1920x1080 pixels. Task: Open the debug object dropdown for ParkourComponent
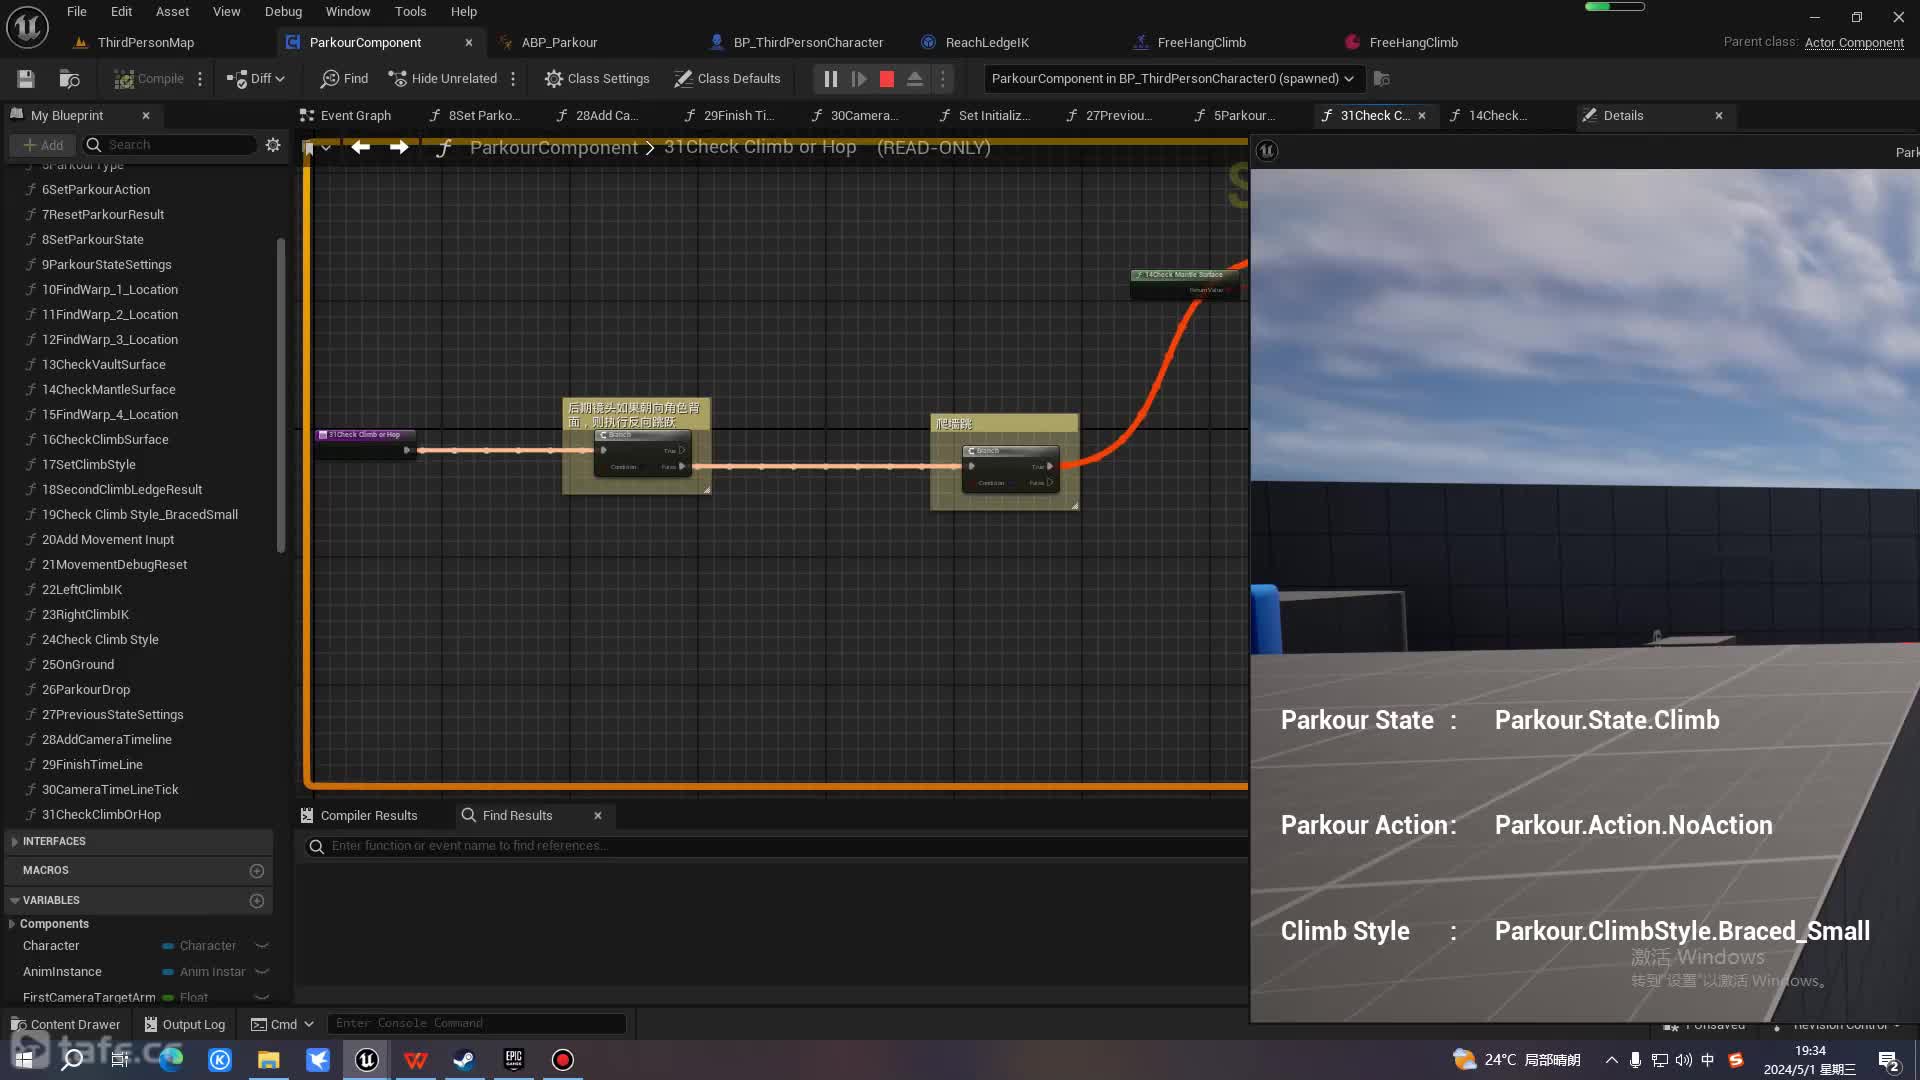(x=1173, y=79)
